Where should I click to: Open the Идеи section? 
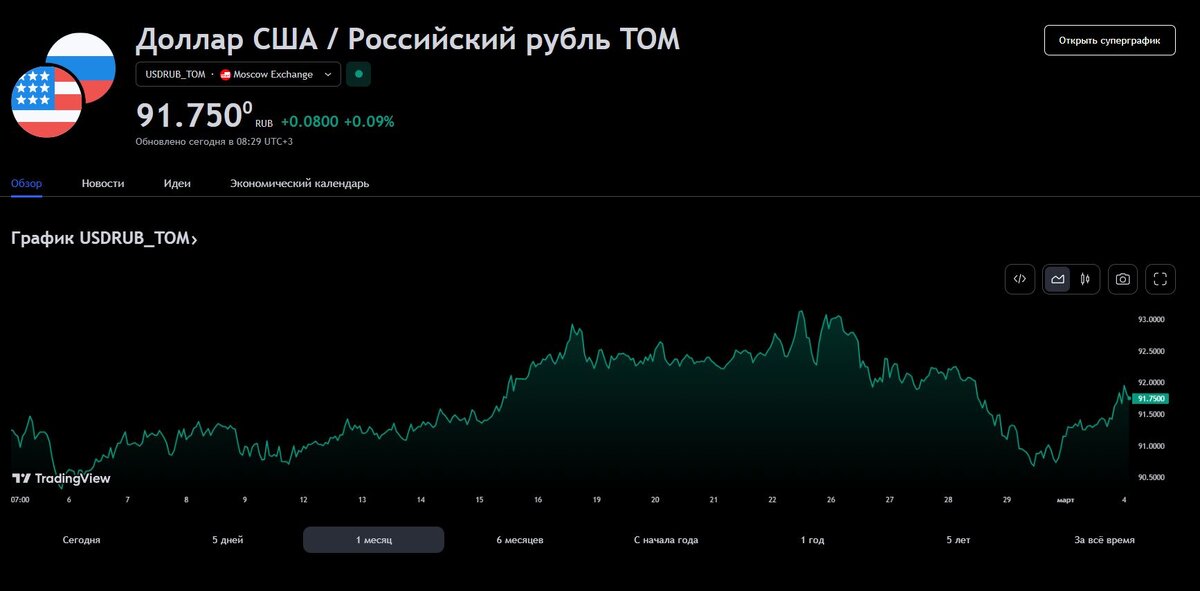click(177, 183)
